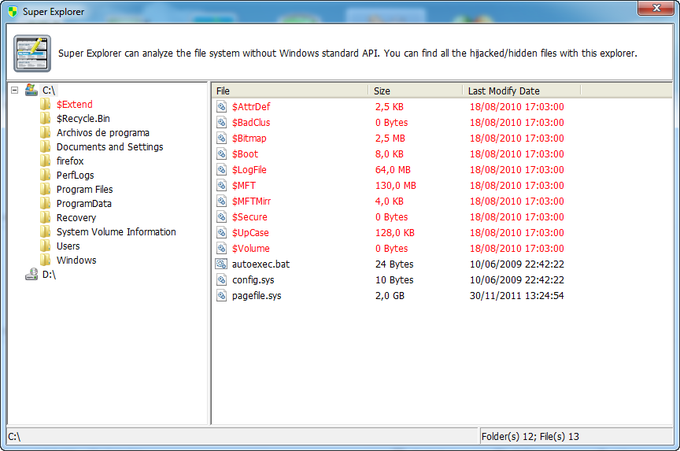Click the $Bitmap file icon

pos(222,138)
